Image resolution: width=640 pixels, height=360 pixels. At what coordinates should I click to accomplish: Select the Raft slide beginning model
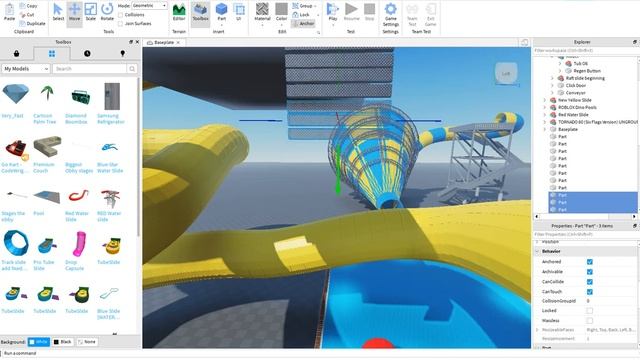point(585,78)
